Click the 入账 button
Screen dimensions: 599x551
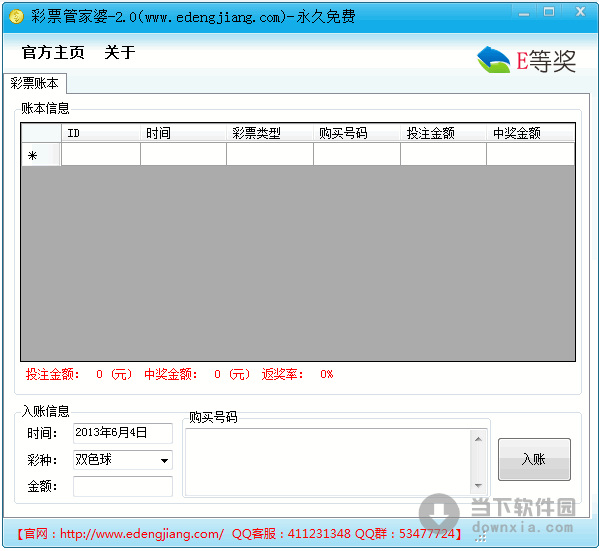(534, 459)
